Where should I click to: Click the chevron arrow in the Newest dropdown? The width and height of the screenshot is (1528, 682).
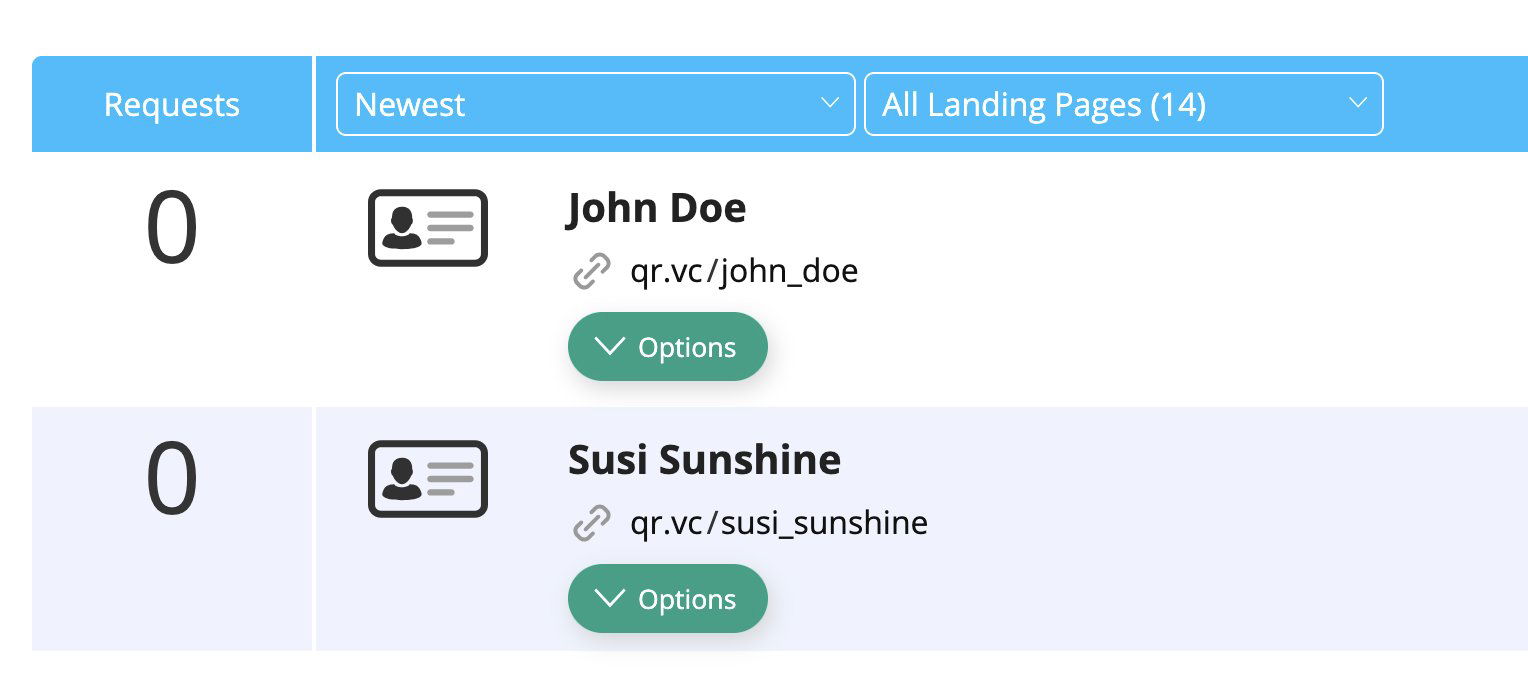(x=828, y=103)
